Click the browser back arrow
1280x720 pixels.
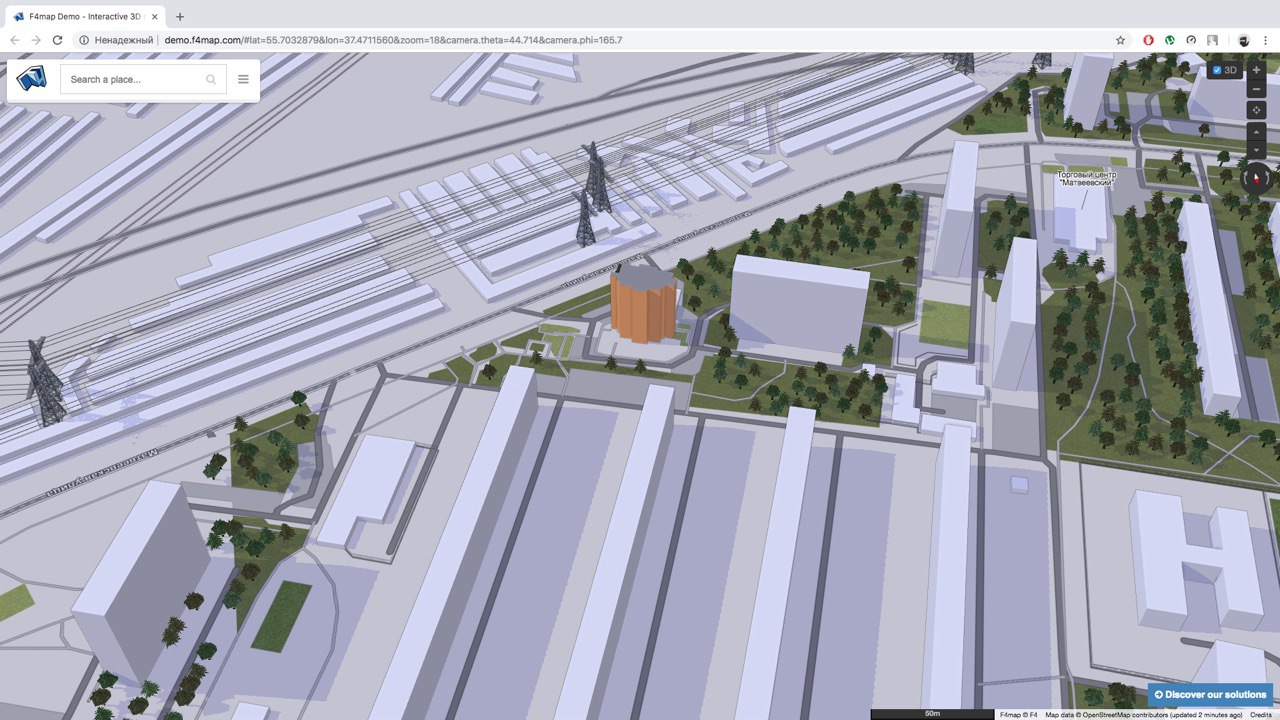14,40
